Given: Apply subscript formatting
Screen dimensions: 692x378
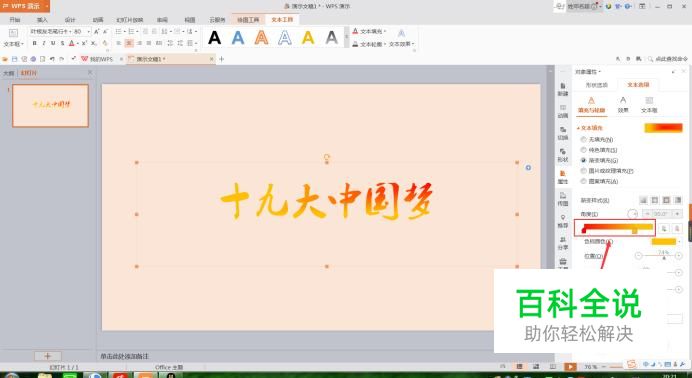Looking at the screenshot, I should coord(94,43).
